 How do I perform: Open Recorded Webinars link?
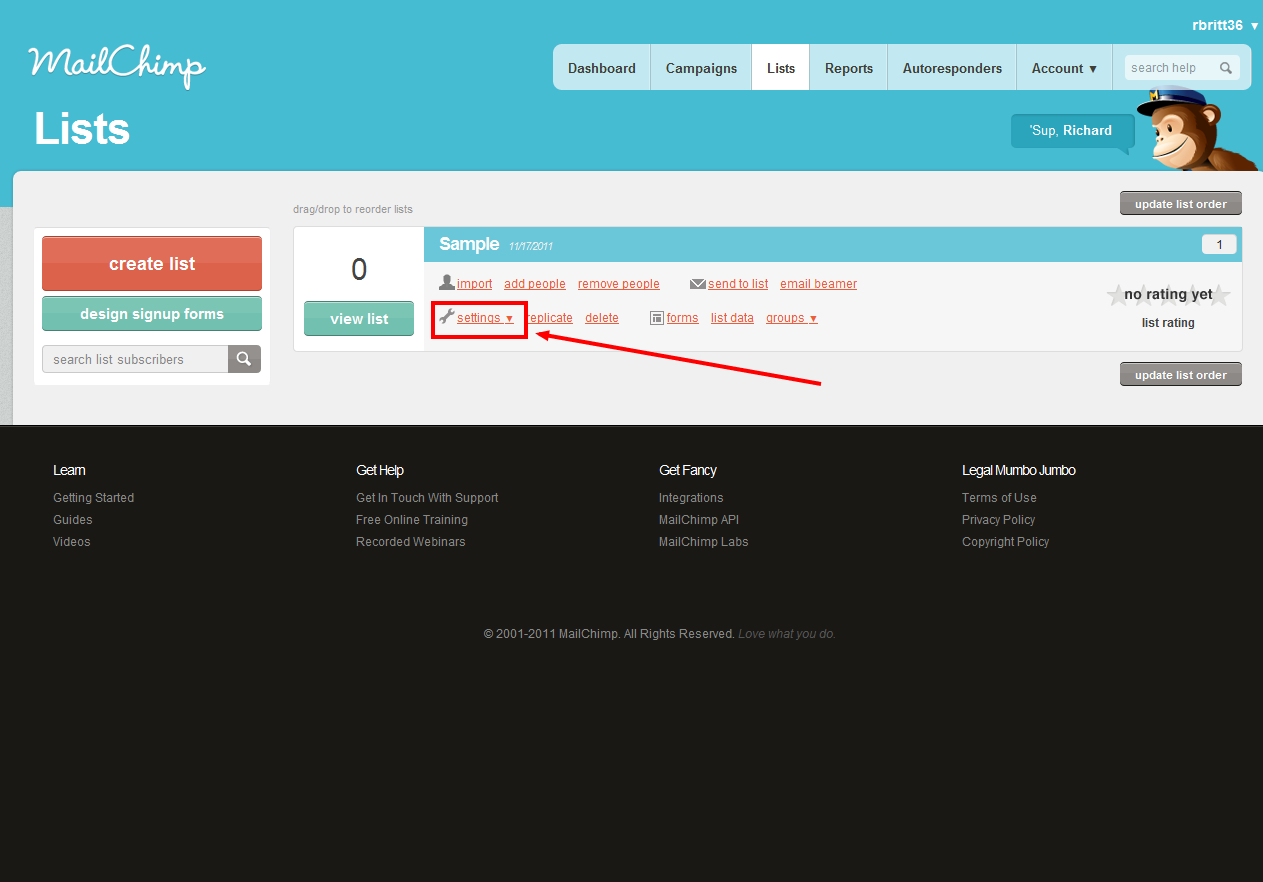(411, 542)
